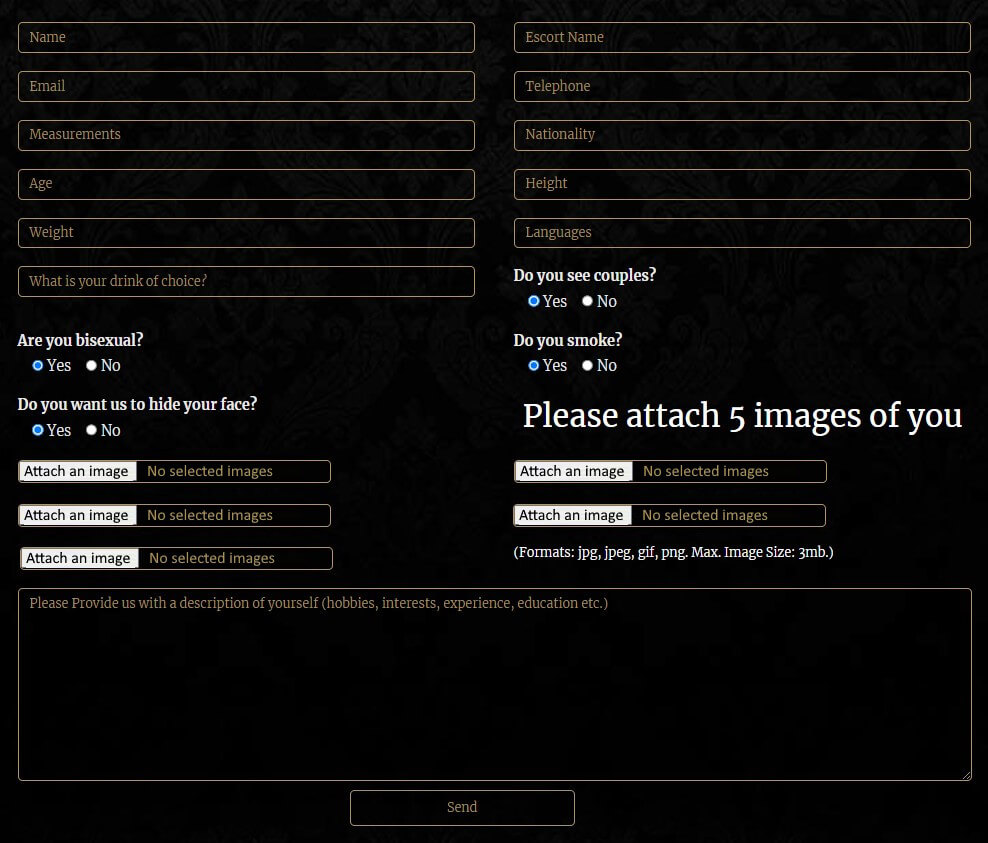
Task: Click the 'Please attach 5 images of you' heading
Action: click(742, 416)
